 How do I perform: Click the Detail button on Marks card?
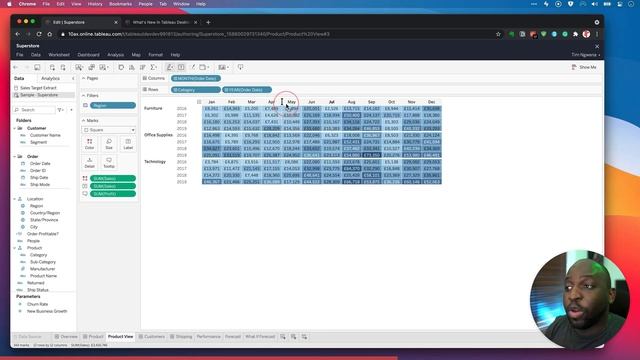89,162
